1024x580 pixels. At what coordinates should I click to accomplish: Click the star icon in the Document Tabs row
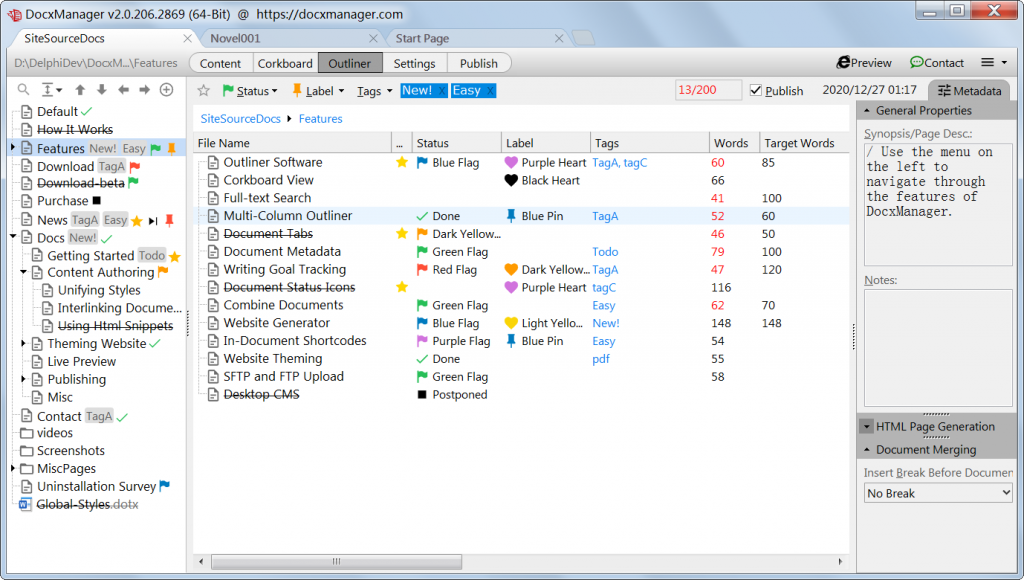pyautogui.click(x=402, y=233)
